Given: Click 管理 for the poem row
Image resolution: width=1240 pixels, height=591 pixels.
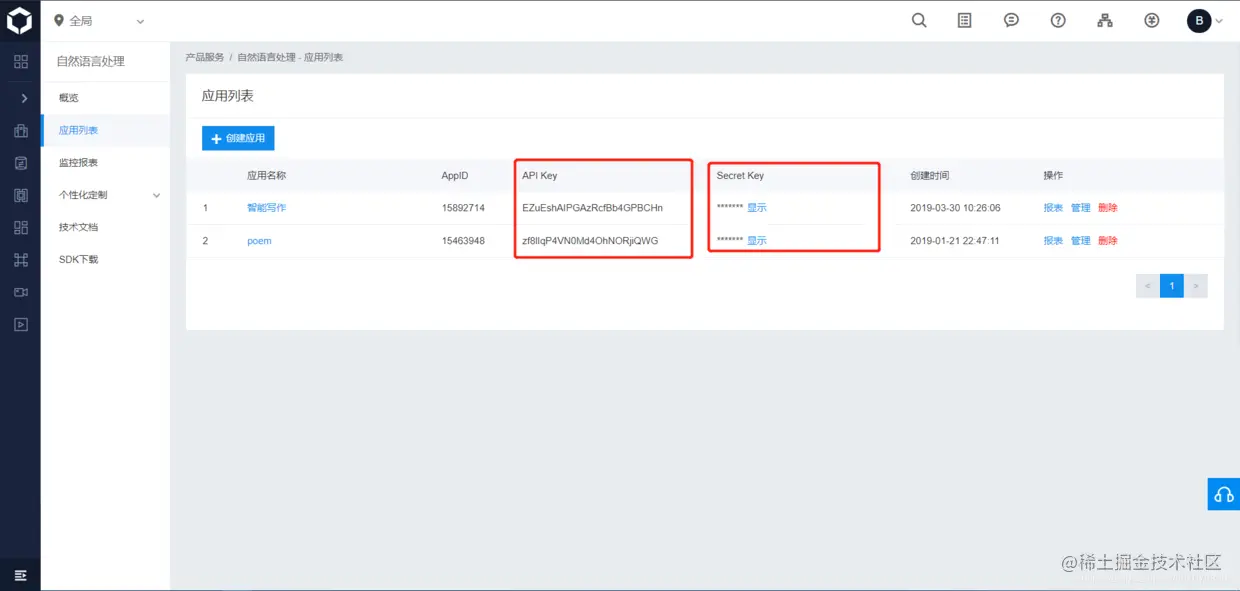Looking at the screenshot, I should [x=1081, y=241].
